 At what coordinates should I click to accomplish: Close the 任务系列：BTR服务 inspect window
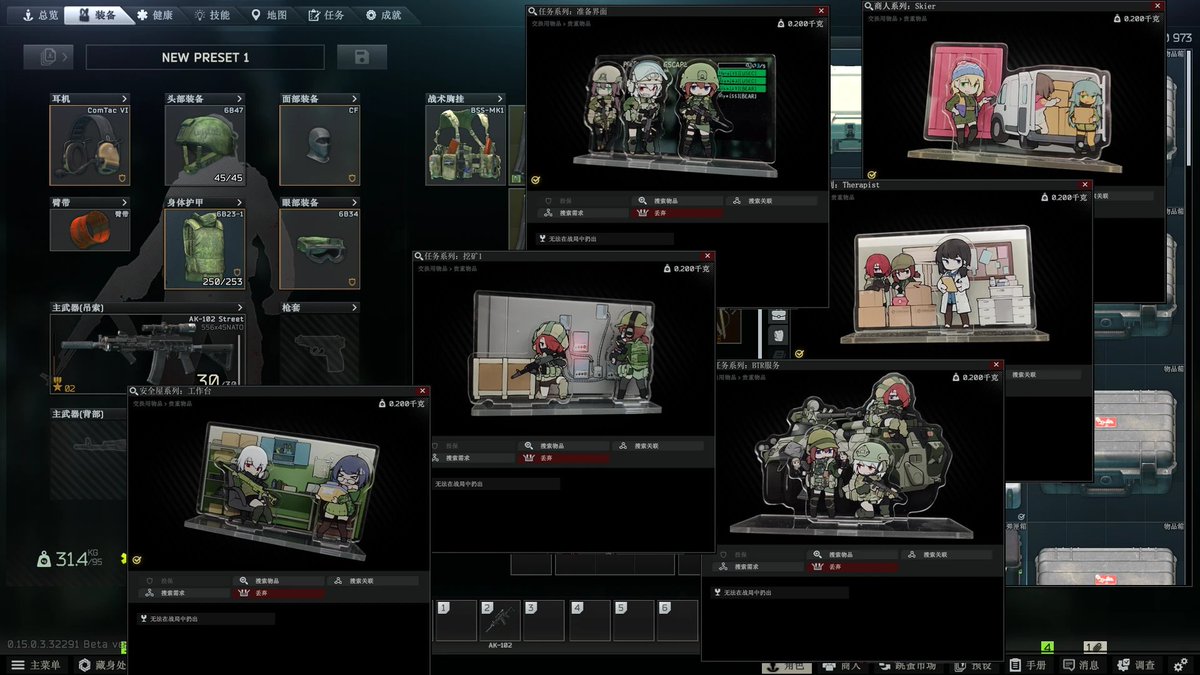coord(997,365)
